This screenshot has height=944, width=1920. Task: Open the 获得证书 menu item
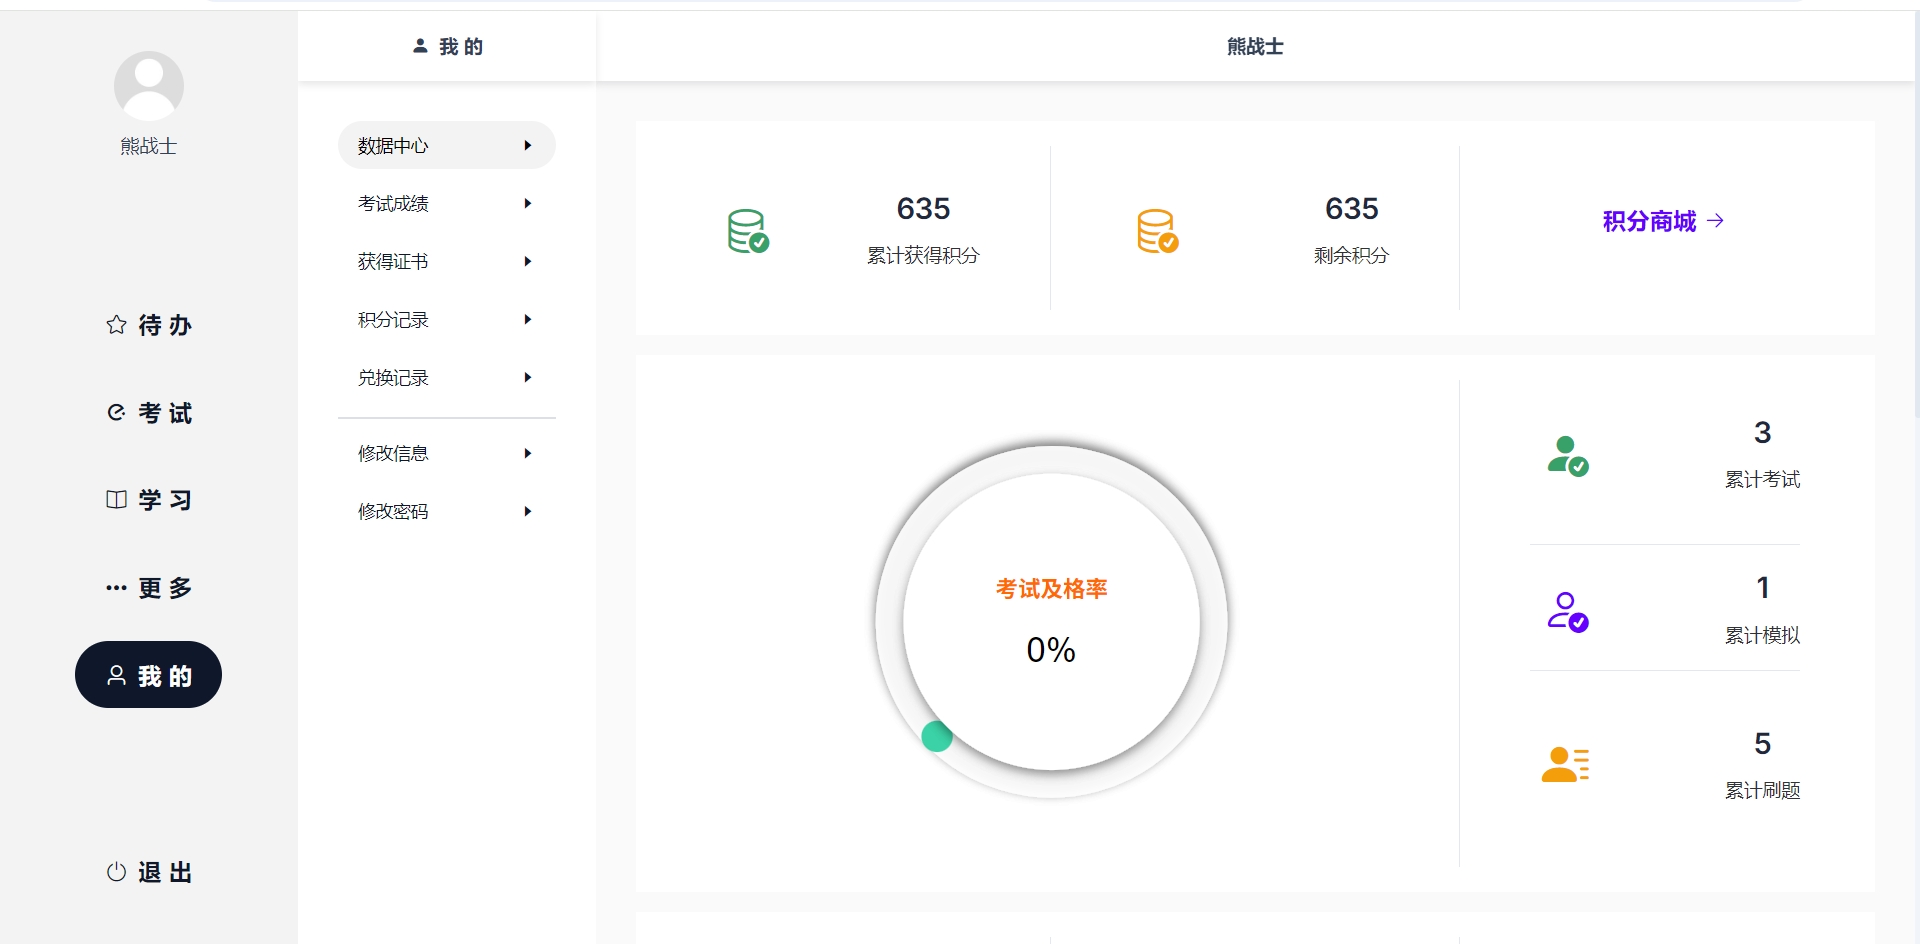[393, 262]
